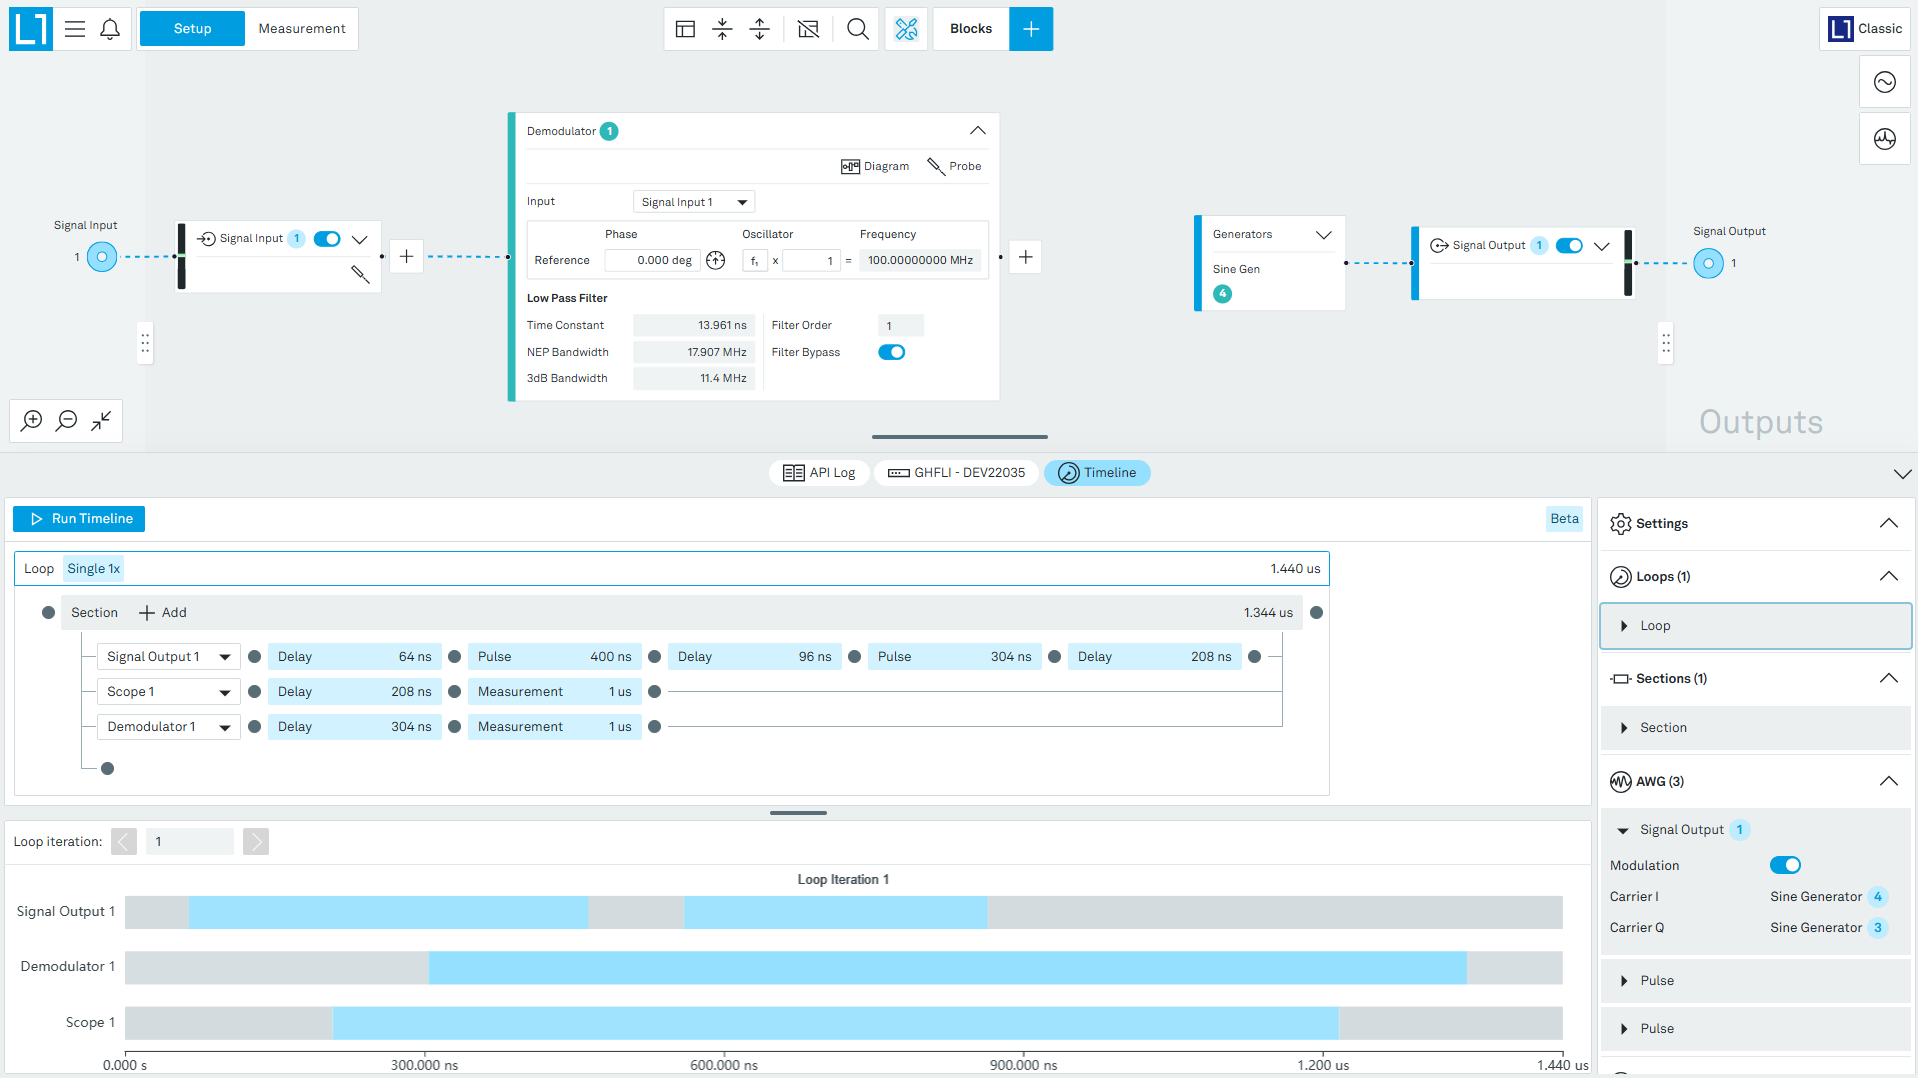
Task: Add a new block with plus button
Action: (1031, 29)
